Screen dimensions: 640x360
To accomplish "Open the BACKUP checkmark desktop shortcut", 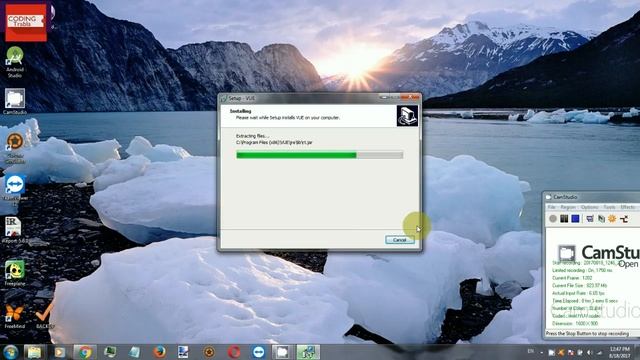I will pos(44,316).
